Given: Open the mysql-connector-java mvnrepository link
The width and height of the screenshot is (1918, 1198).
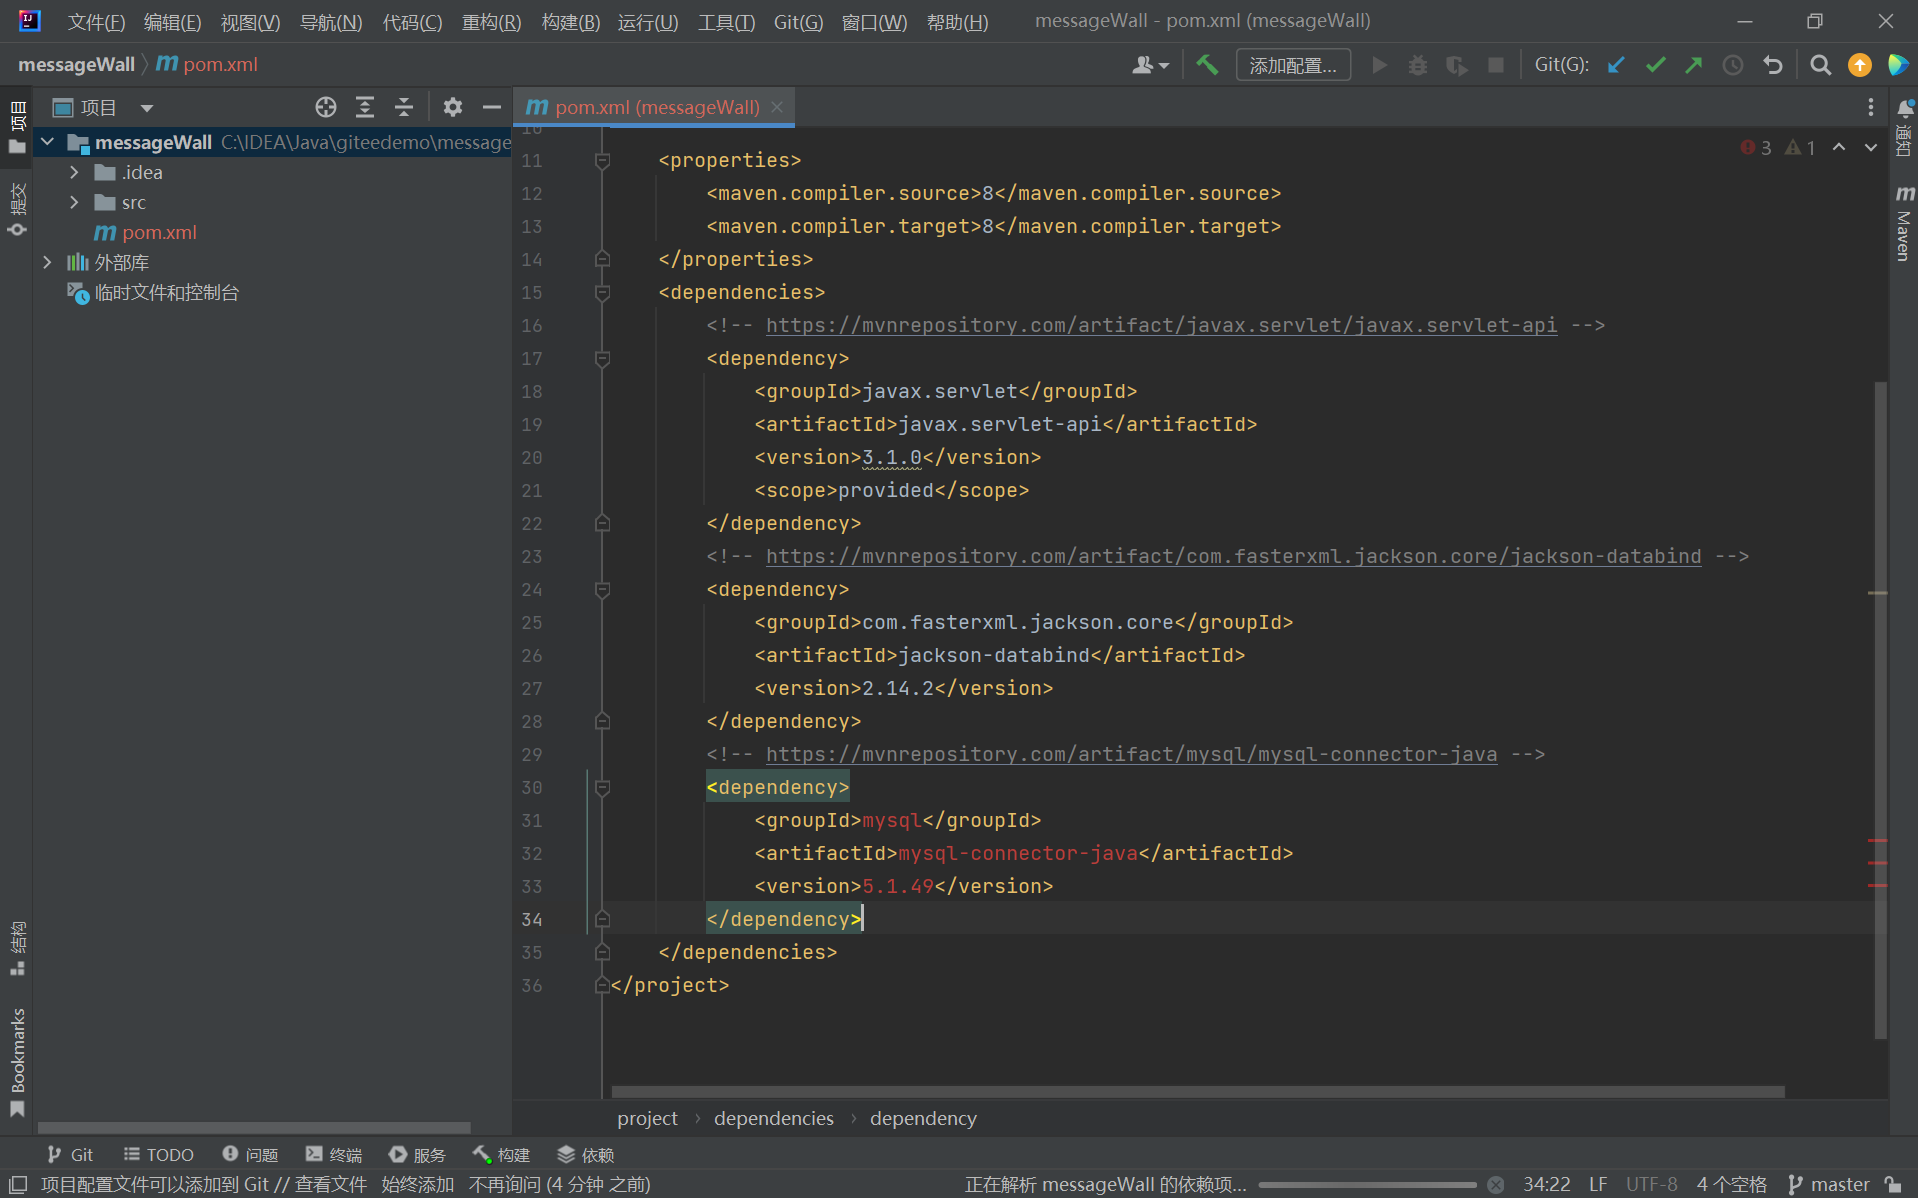Looking at the screenshot, I should point(1131,754).
